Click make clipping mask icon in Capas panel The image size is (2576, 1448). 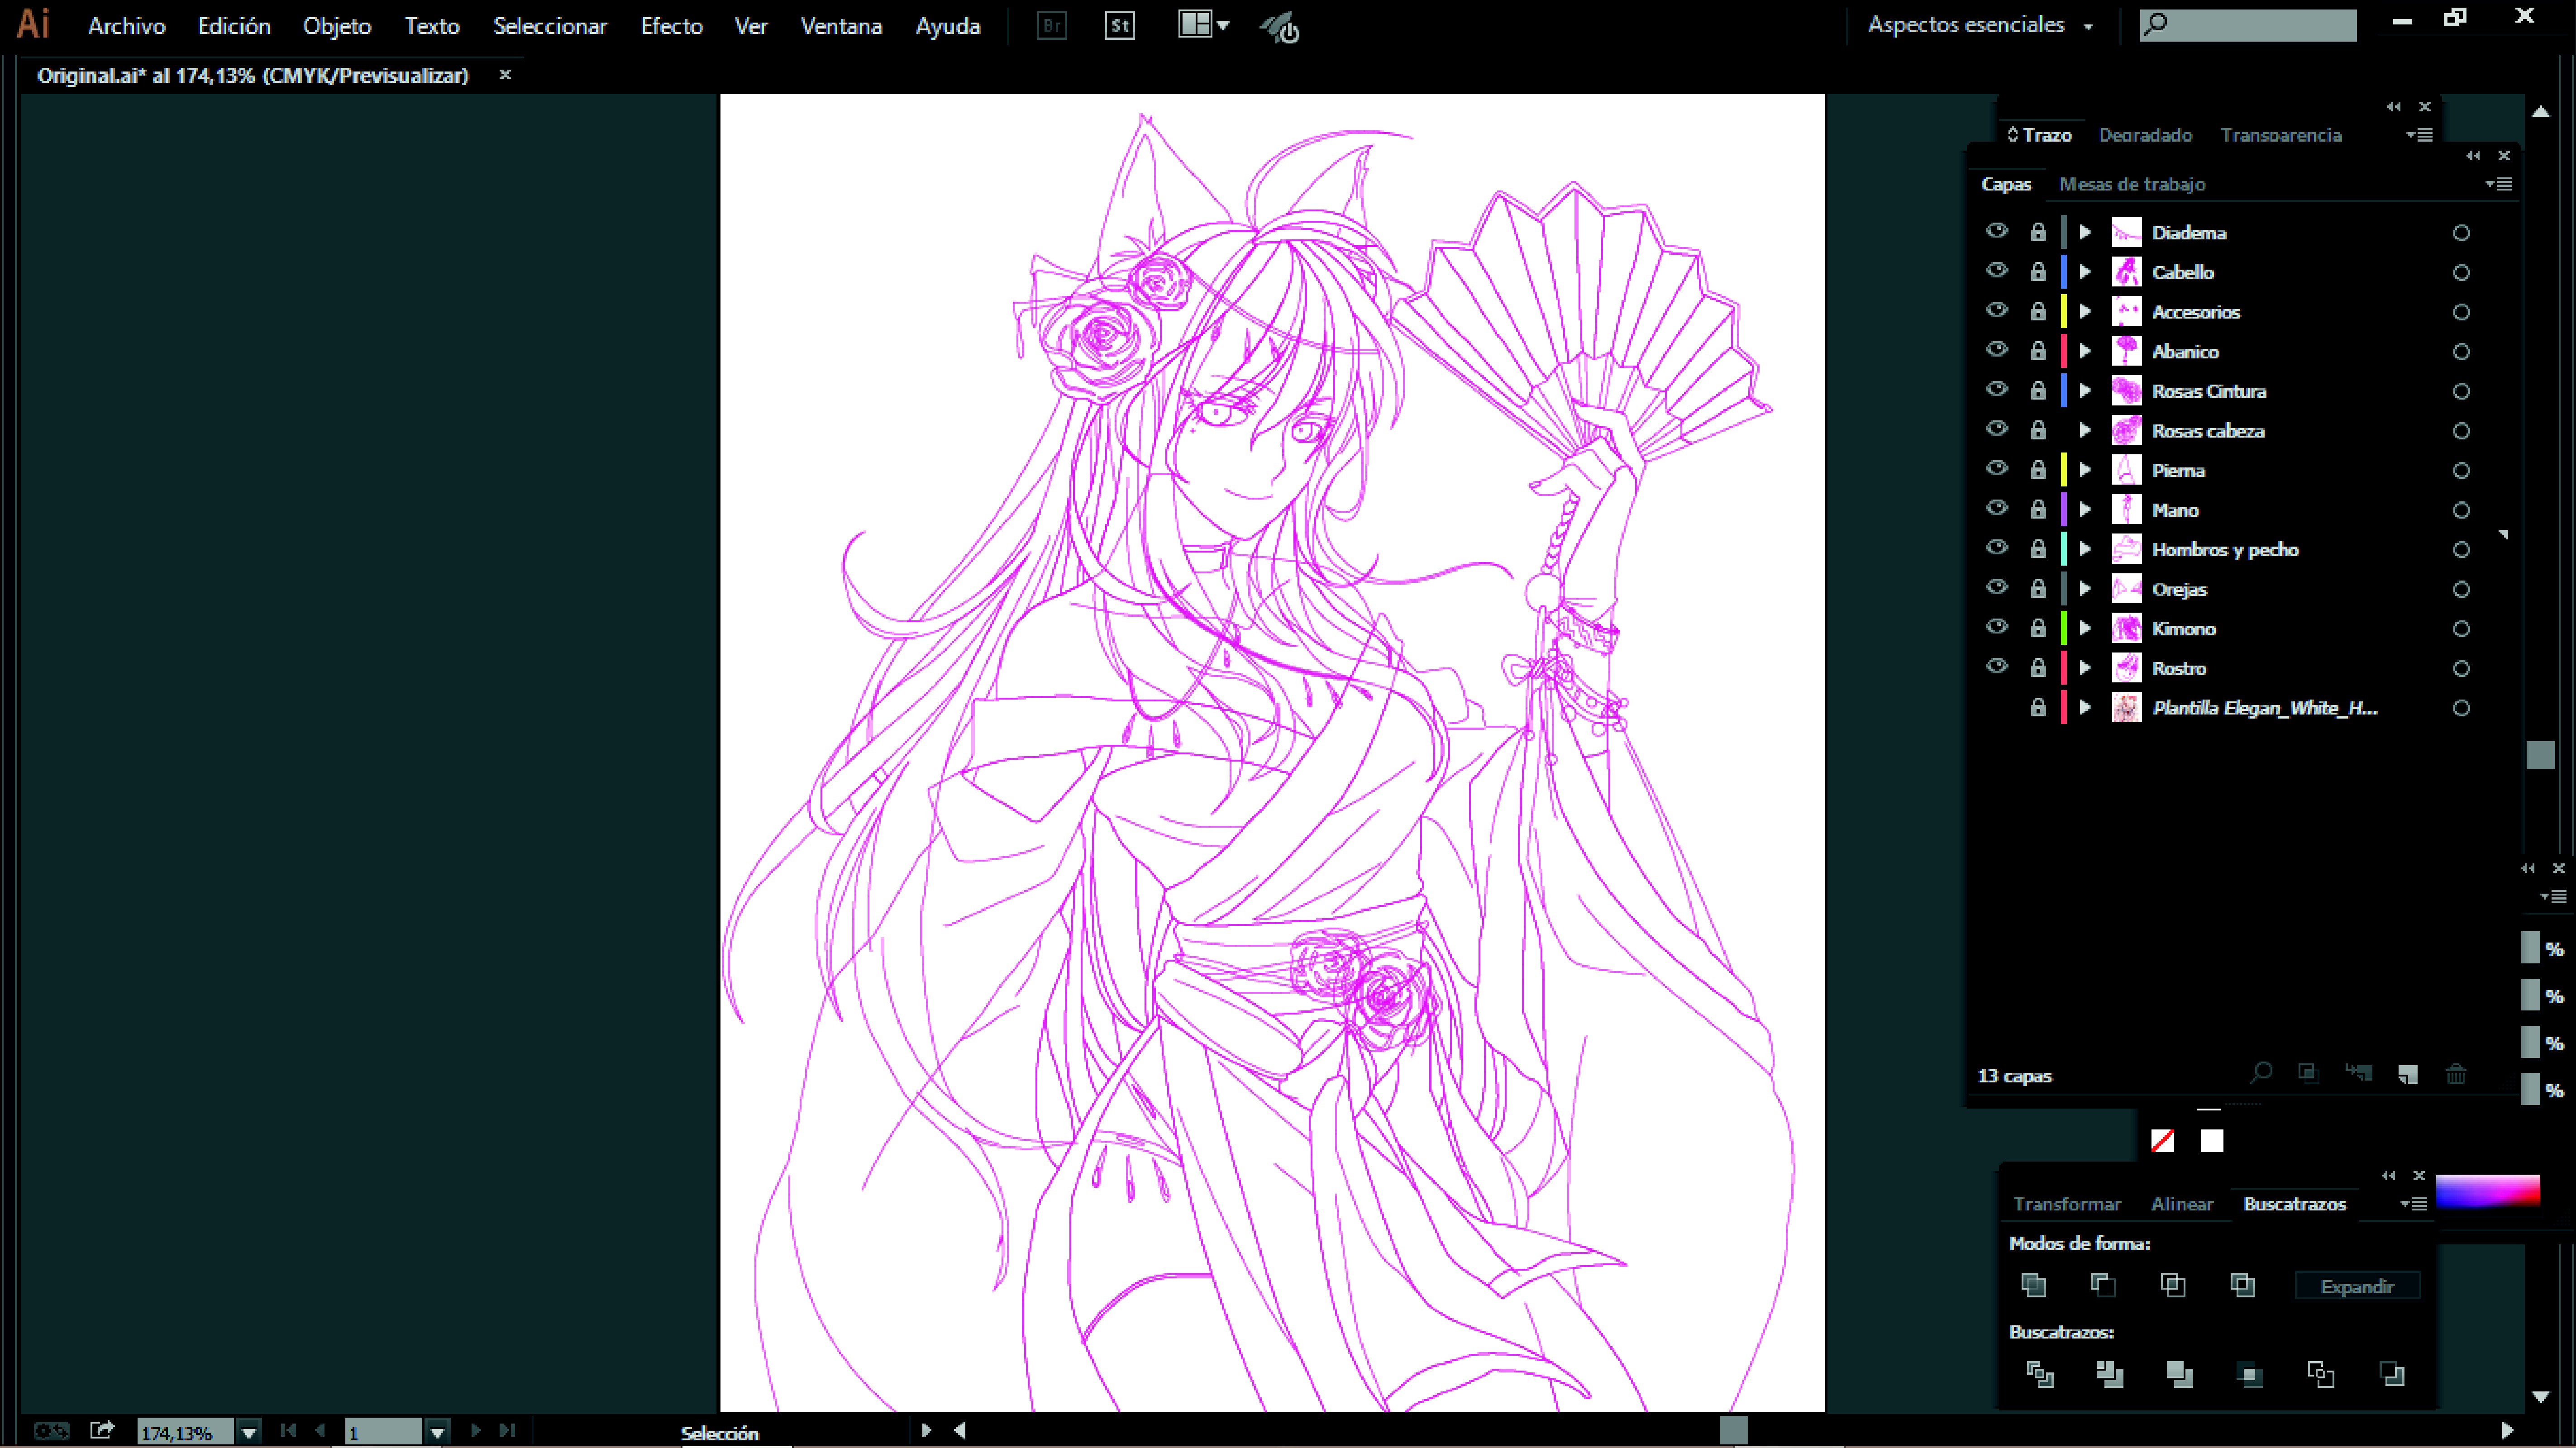tap(2308, 1073)
